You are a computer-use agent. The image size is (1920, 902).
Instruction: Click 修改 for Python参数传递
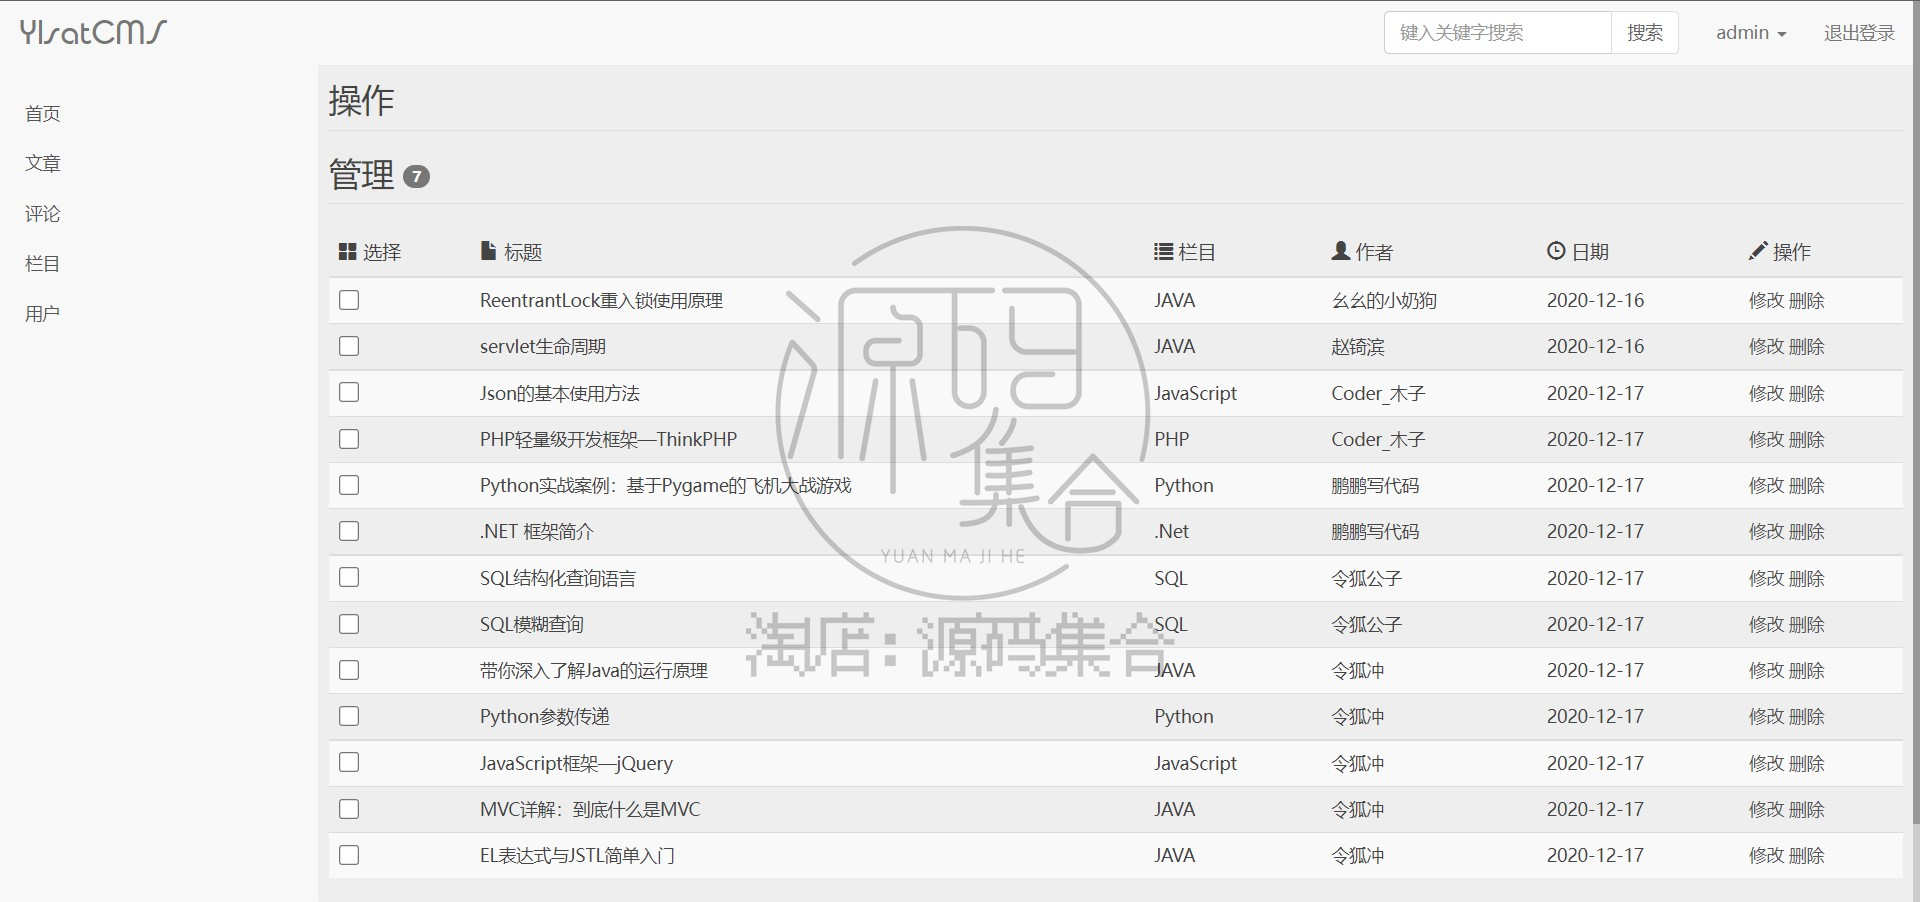pyautogui.click(x=1766, y=717)
